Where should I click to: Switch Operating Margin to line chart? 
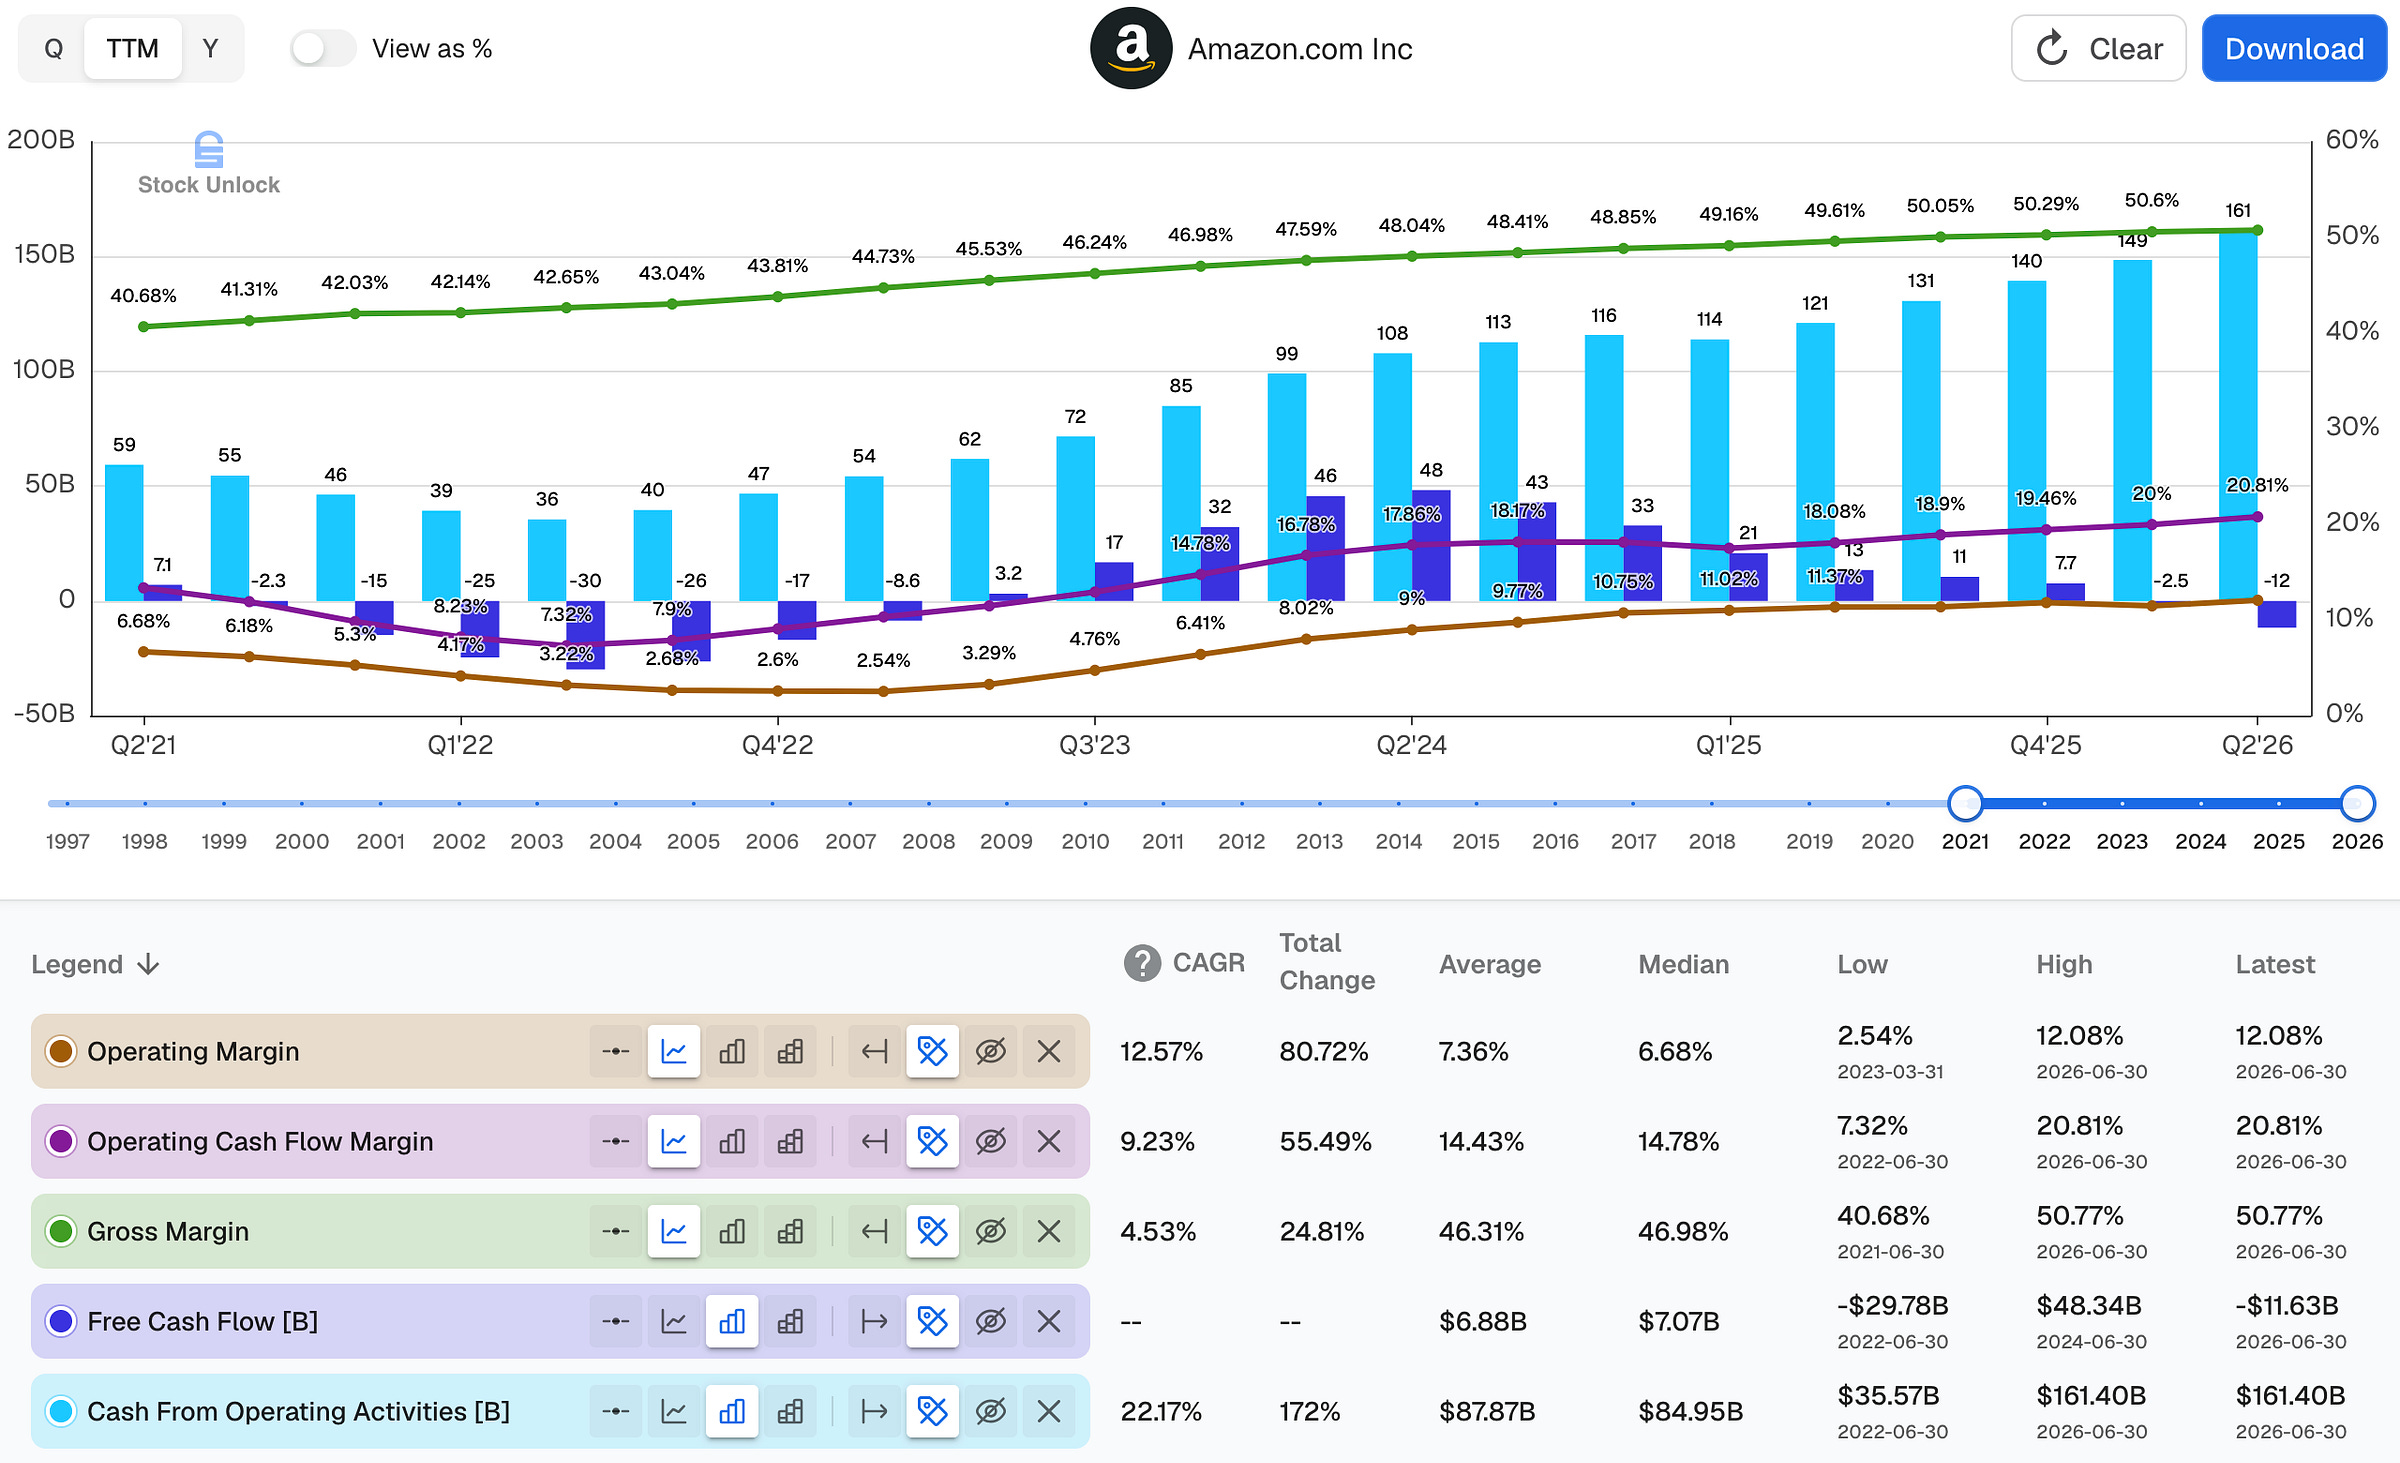click(674, 1051)
